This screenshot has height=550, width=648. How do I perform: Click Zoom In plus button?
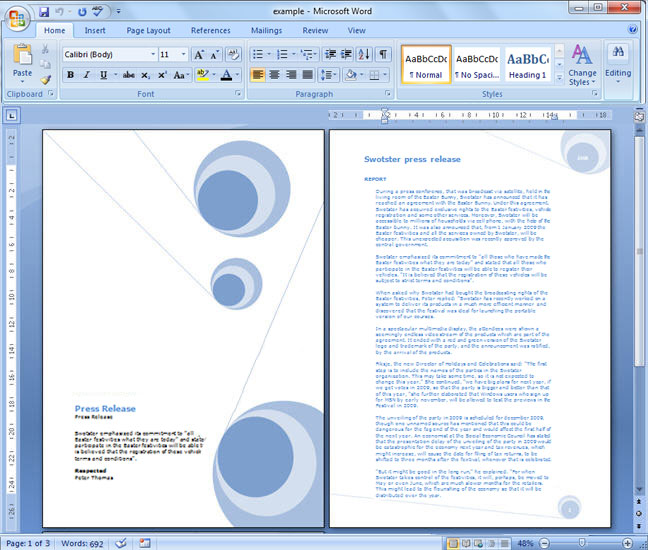tap(627, 543)
